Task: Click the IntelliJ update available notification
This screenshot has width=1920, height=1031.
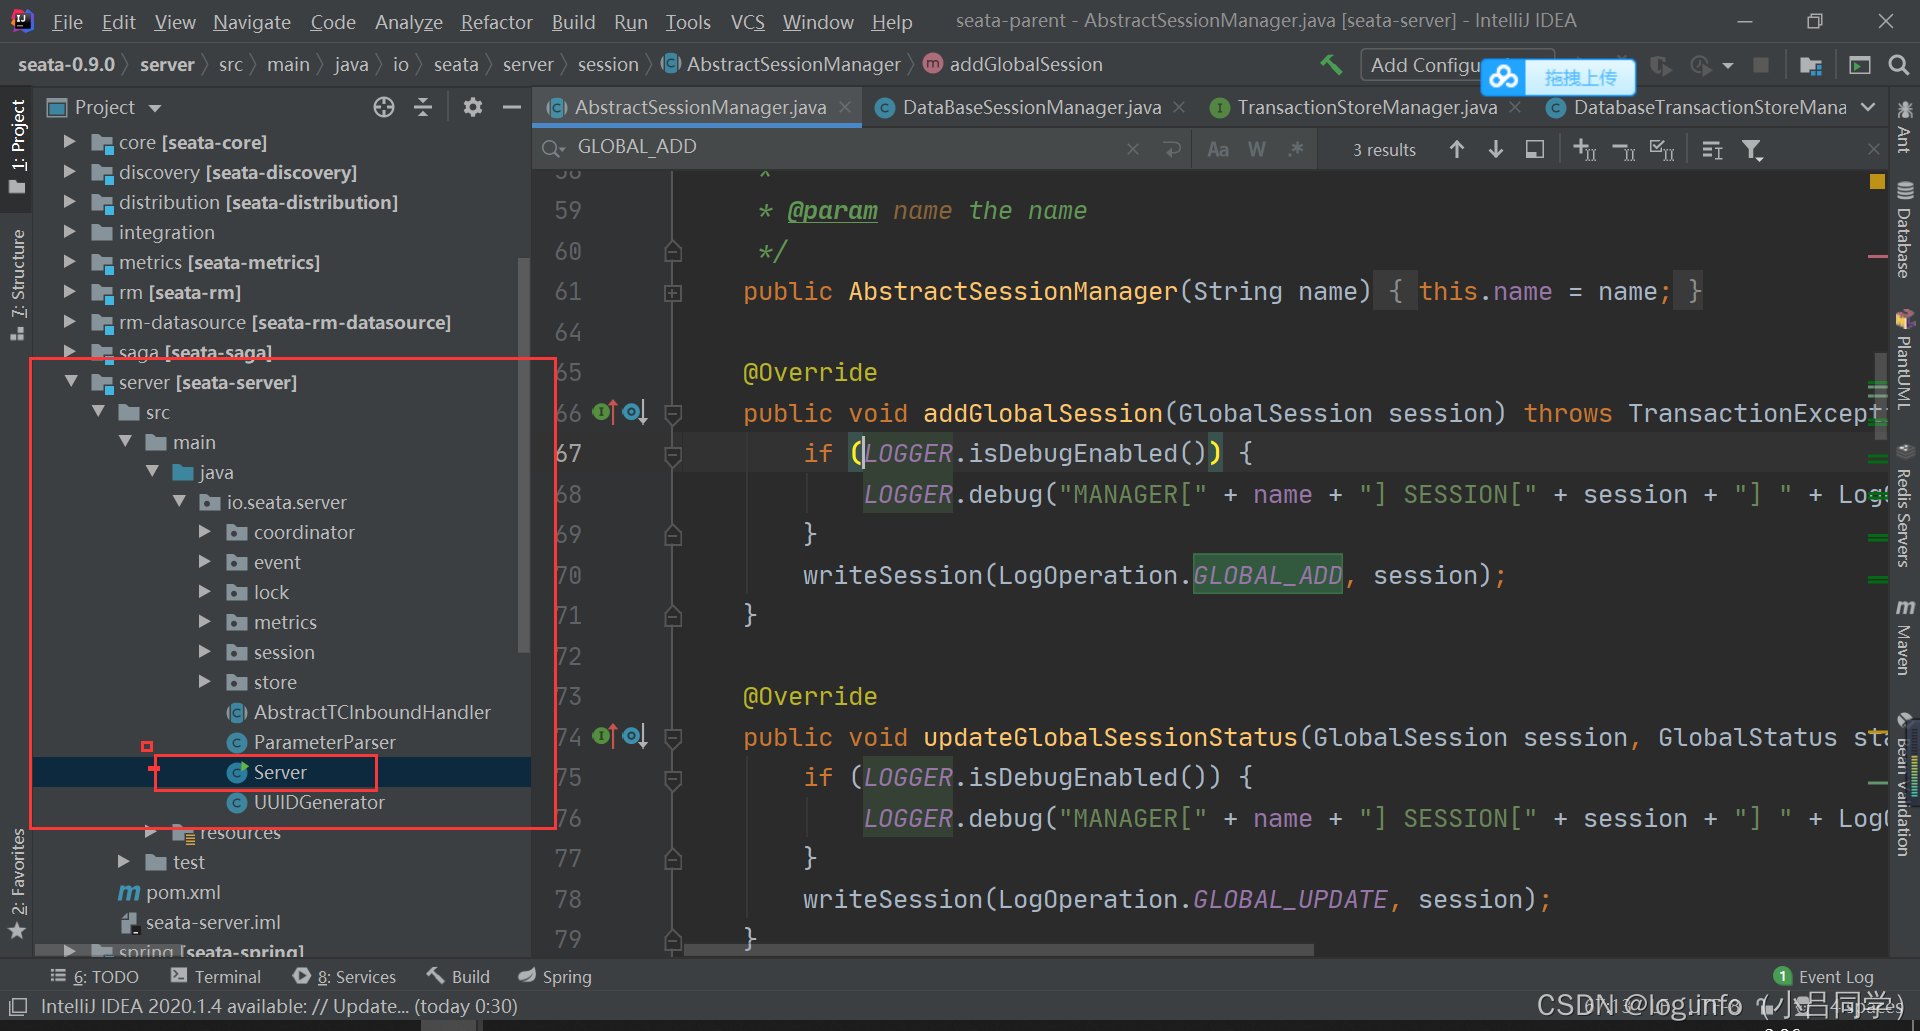Action: 279,1006
